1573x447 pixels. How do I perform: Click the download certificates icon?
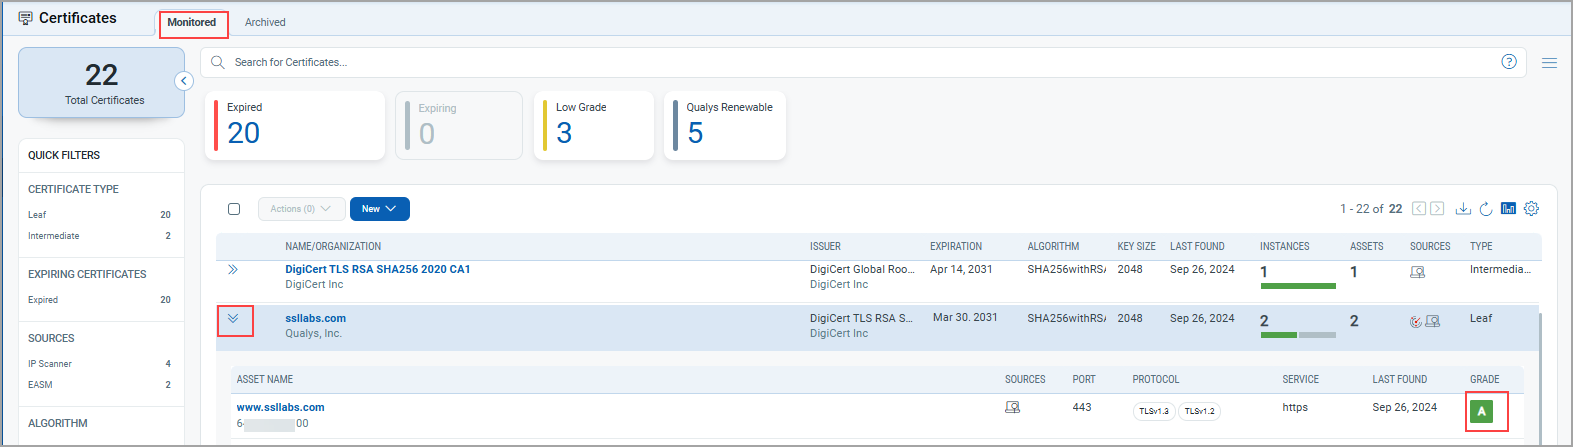click(1463, 209)
